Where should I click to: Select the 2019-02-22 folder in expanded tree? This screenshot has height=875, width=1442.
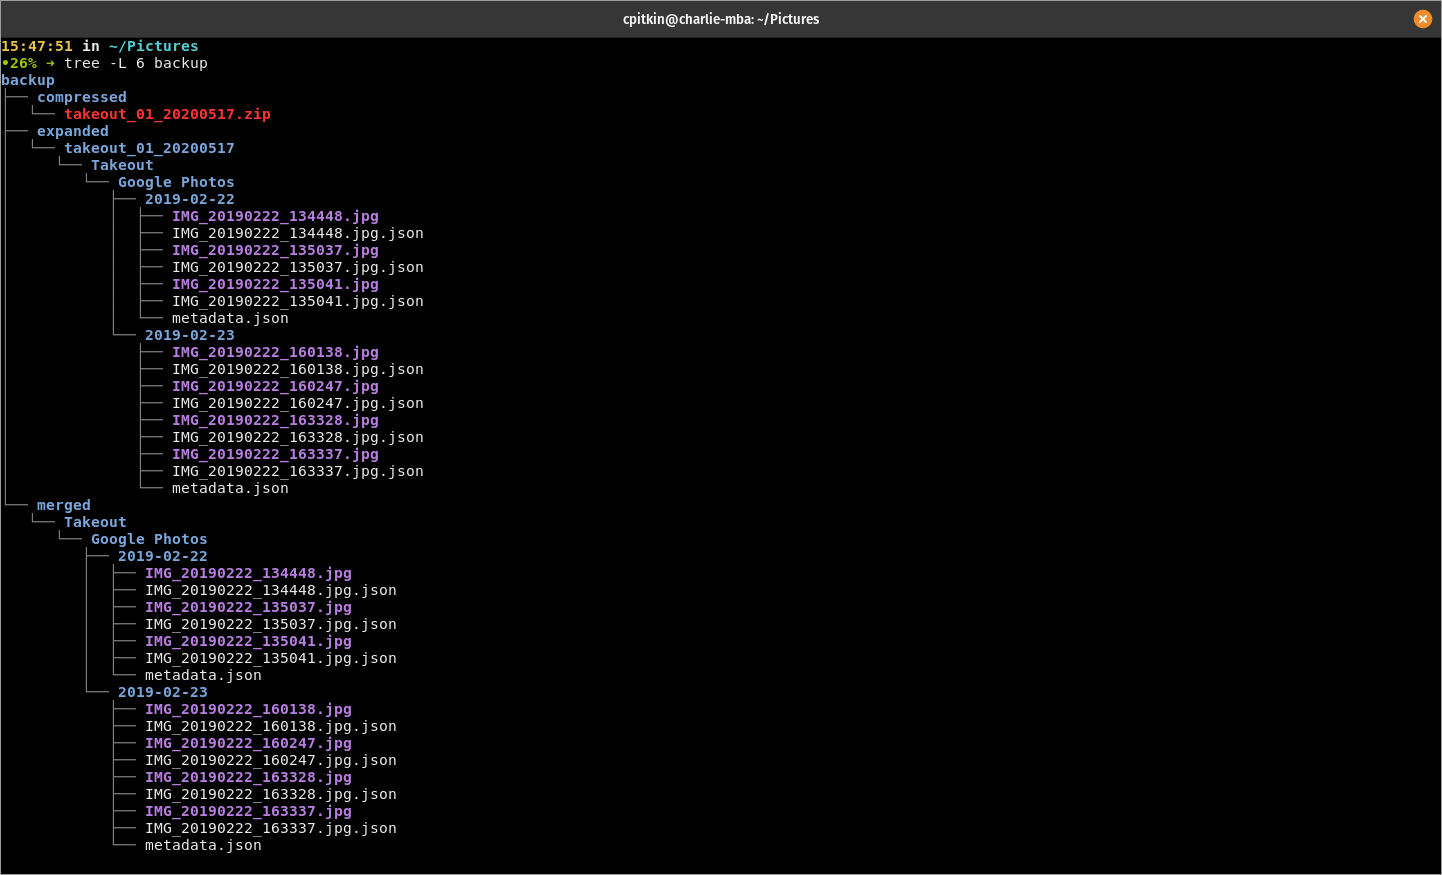190,199
